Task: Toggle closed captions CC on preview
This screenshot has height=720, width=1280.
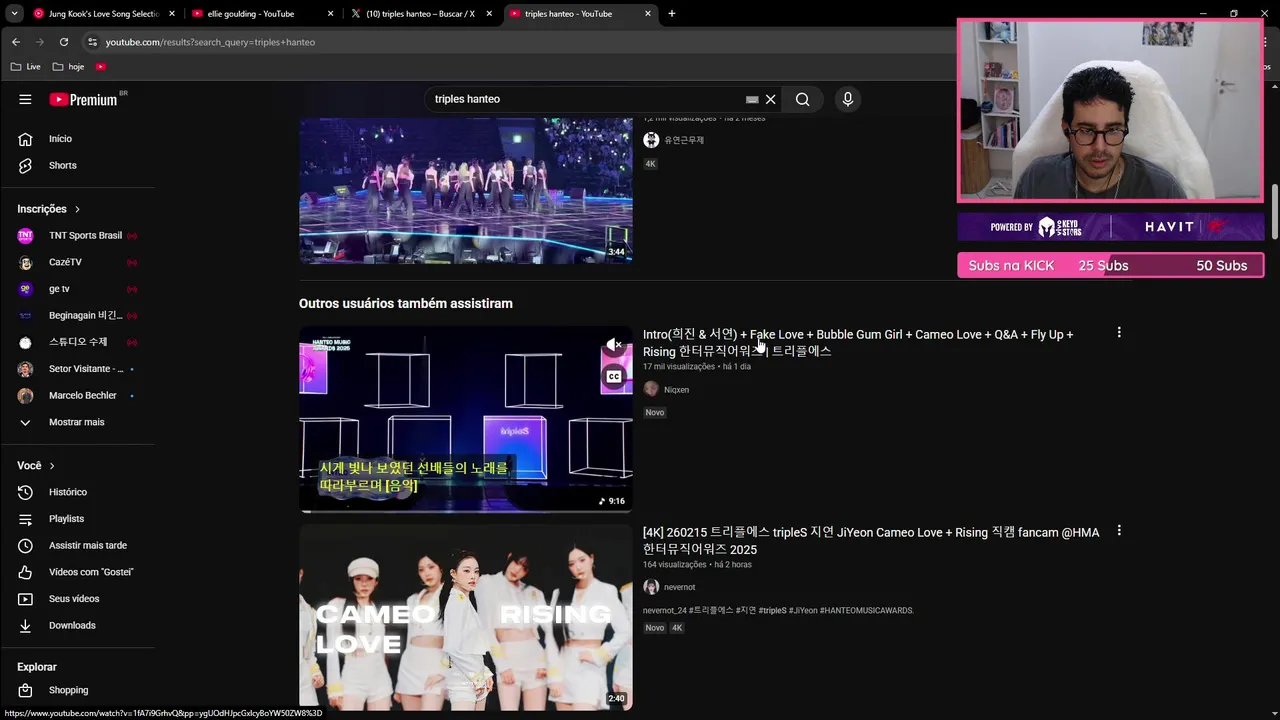Action: [614, 377]
